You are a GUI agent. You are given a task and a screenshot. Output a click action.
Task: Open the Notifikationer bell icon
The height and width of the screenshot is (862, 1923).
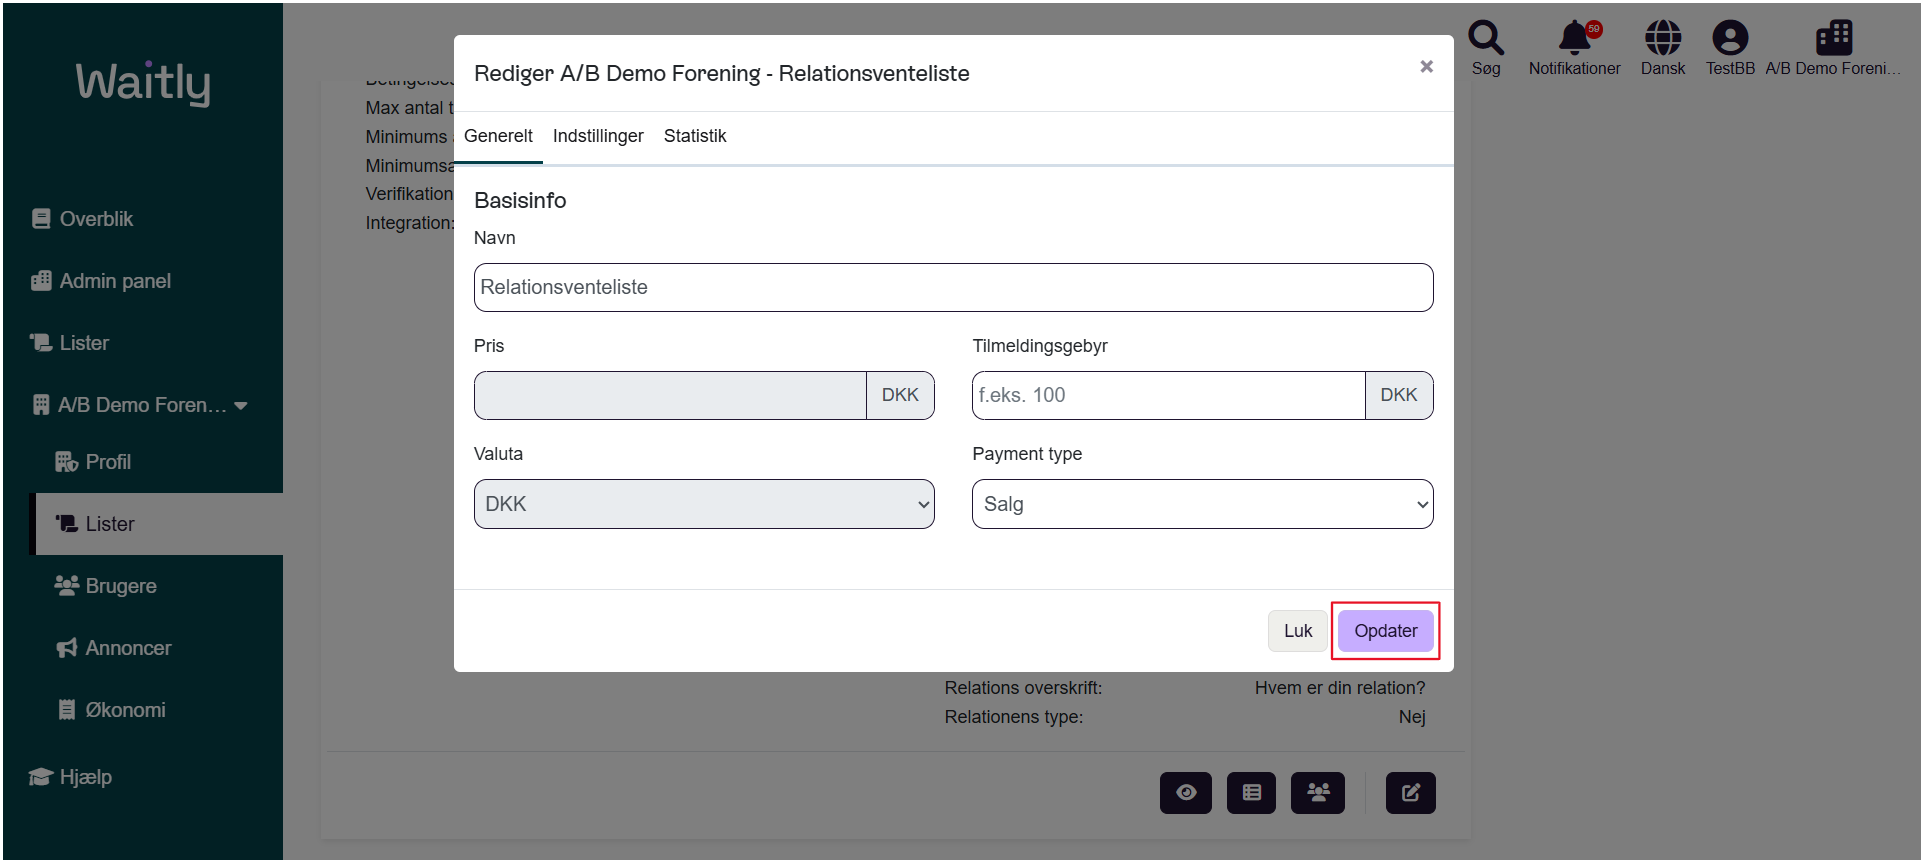[1575, 38]
